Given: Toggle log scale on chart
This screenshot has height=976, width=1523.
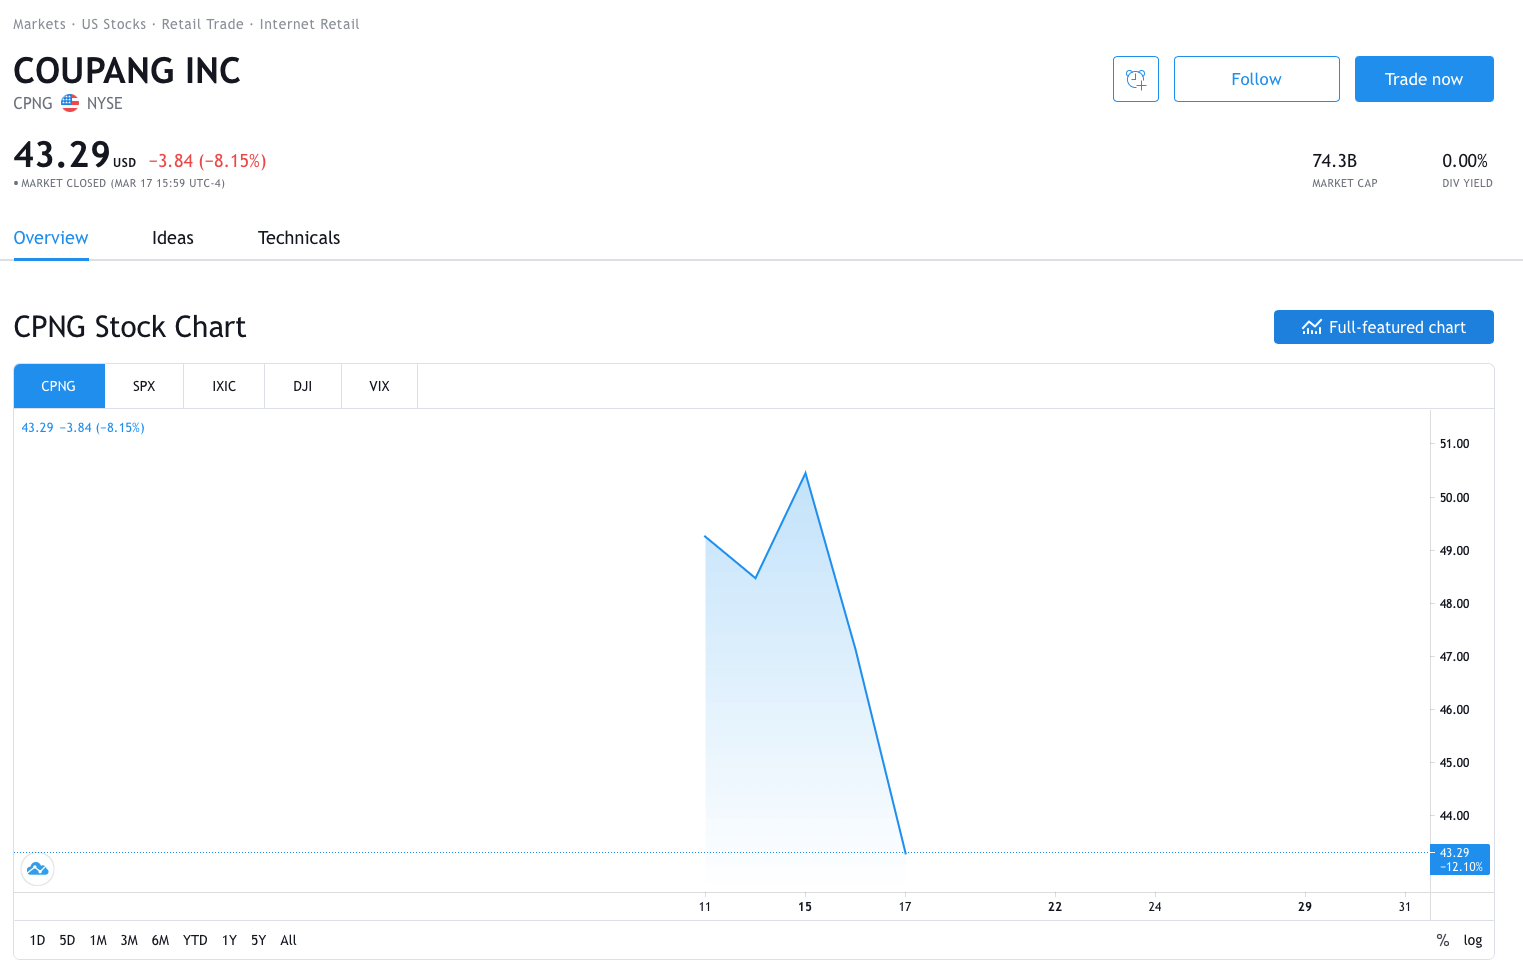Looking at the screenshot, I should (x=1473, y=940).
